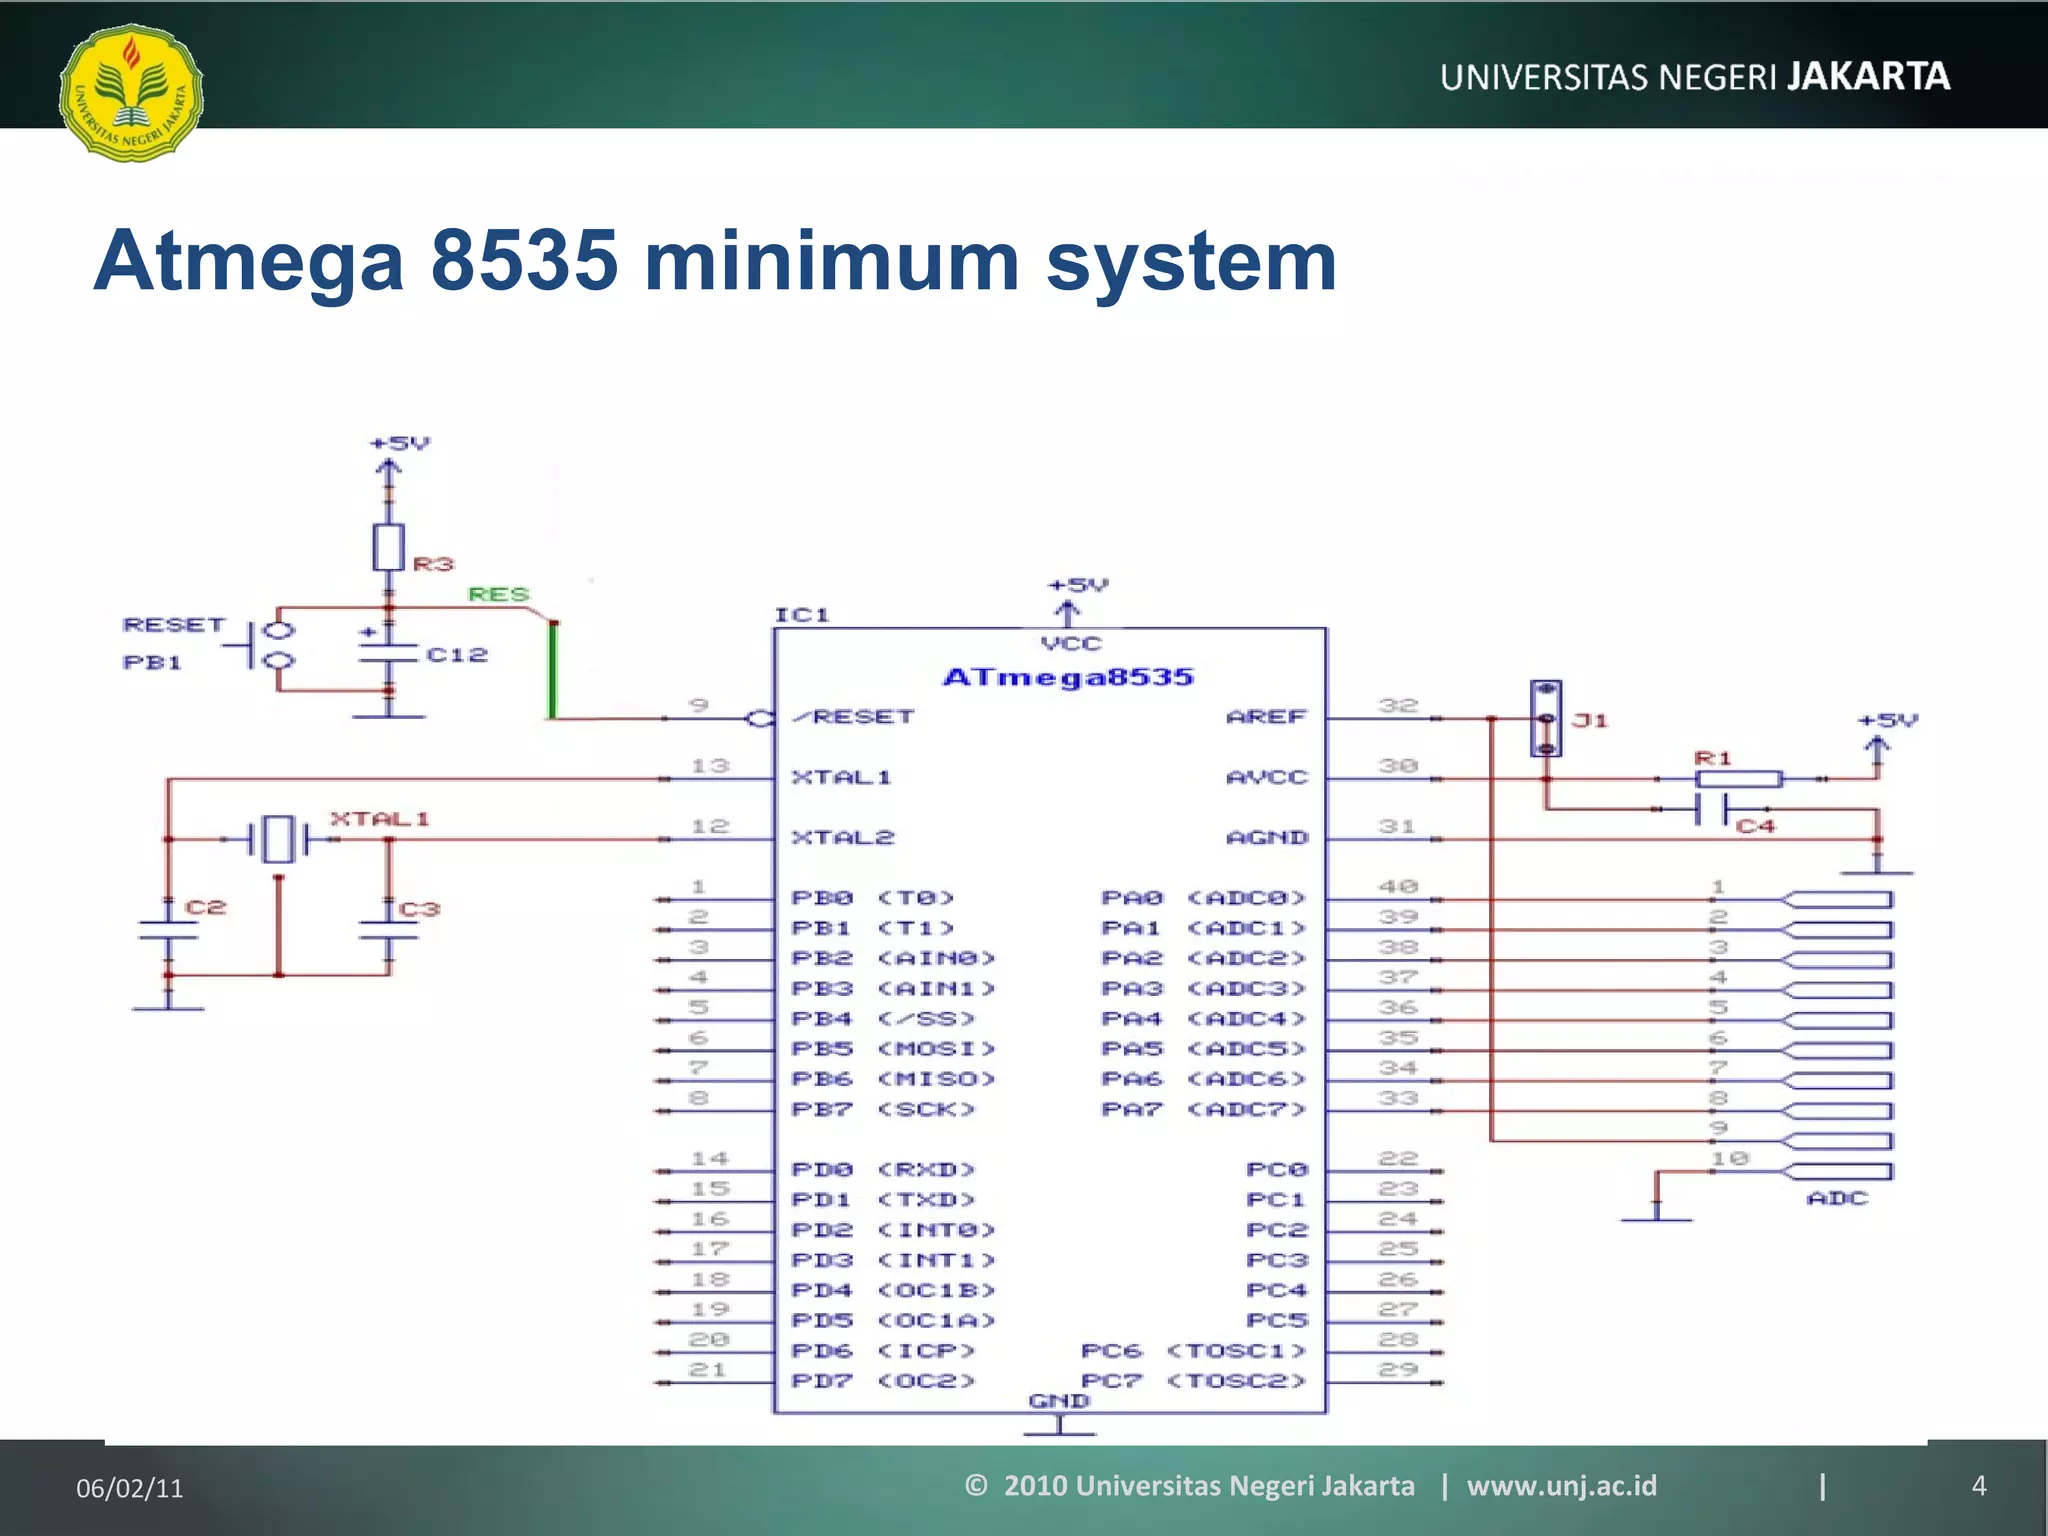Click the 'IC1' designator label
The image size is (2048, 1536).
(x=802, y=615)
